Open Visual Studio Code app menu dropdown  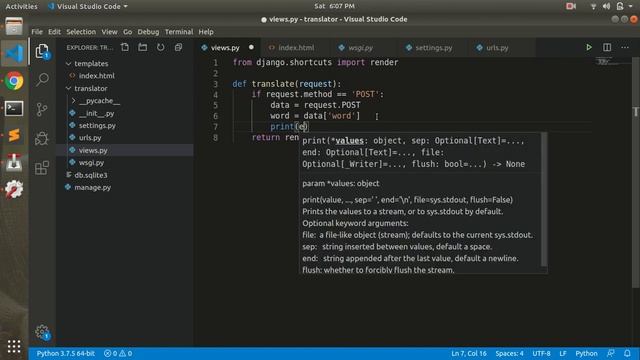(88, 6)
